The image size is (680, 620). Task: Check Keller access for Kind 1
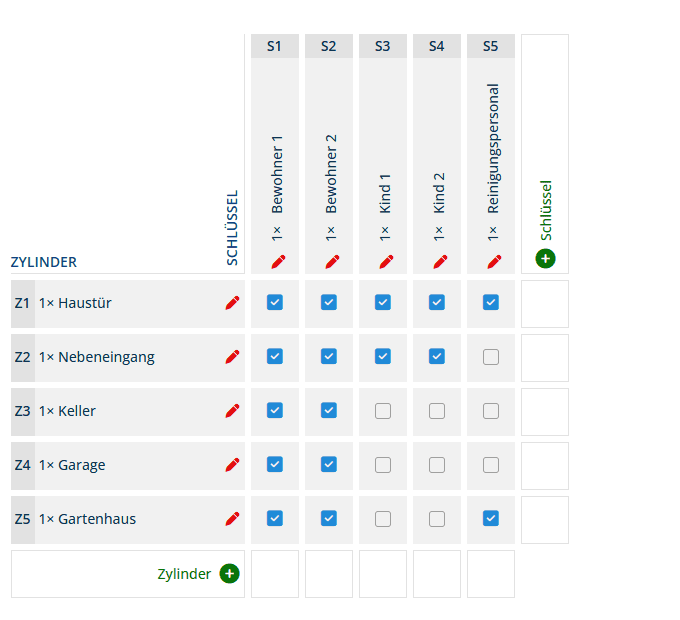pyautogui.click(x=383, y=410)
